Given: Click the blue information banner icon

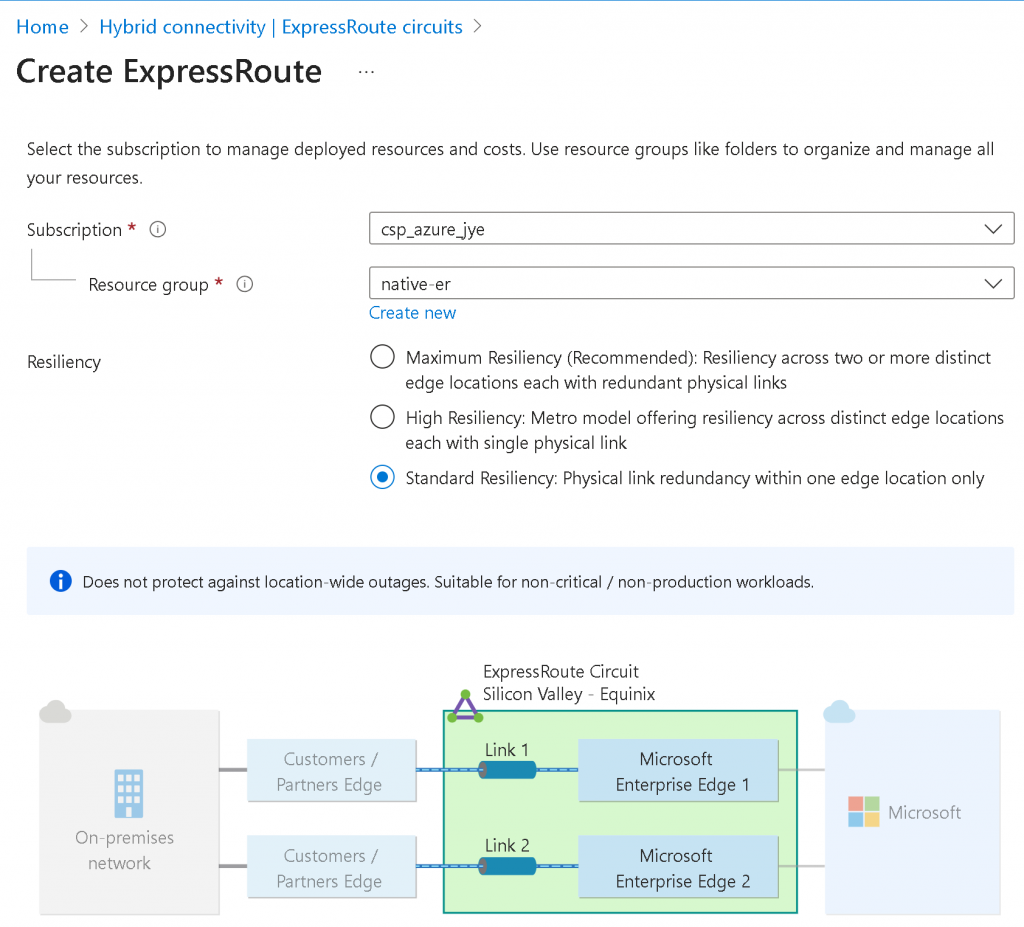Looking at the screenshot, I should click(x=61, y=581).
